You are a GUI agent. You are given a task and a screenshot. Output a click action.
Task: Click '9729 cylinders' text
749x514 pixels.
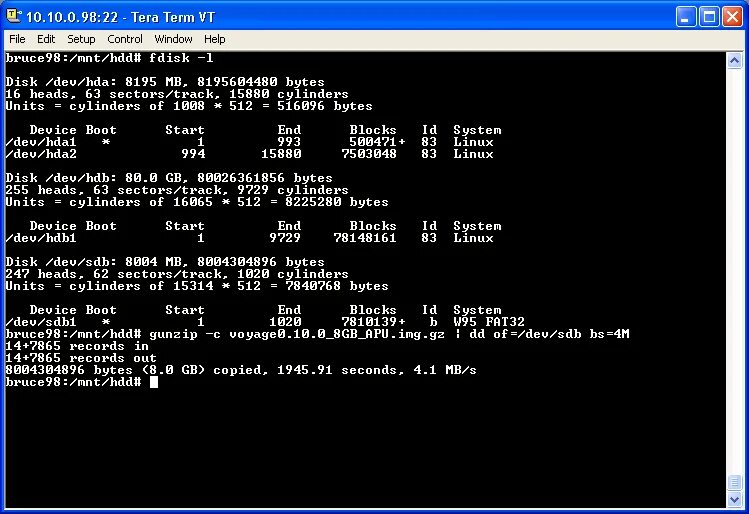293,190
